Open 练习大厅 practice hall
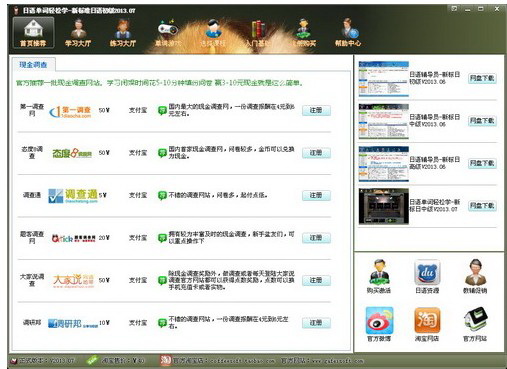 [x=123, y=33]
